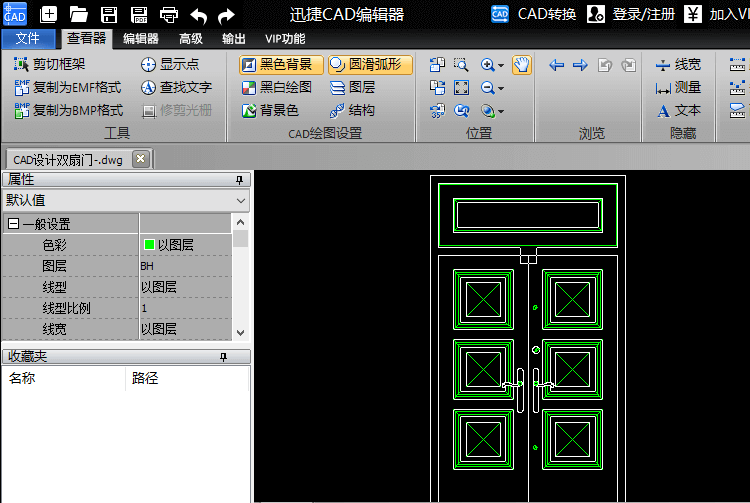Open the 默认值 dropdown in properties

126,200
